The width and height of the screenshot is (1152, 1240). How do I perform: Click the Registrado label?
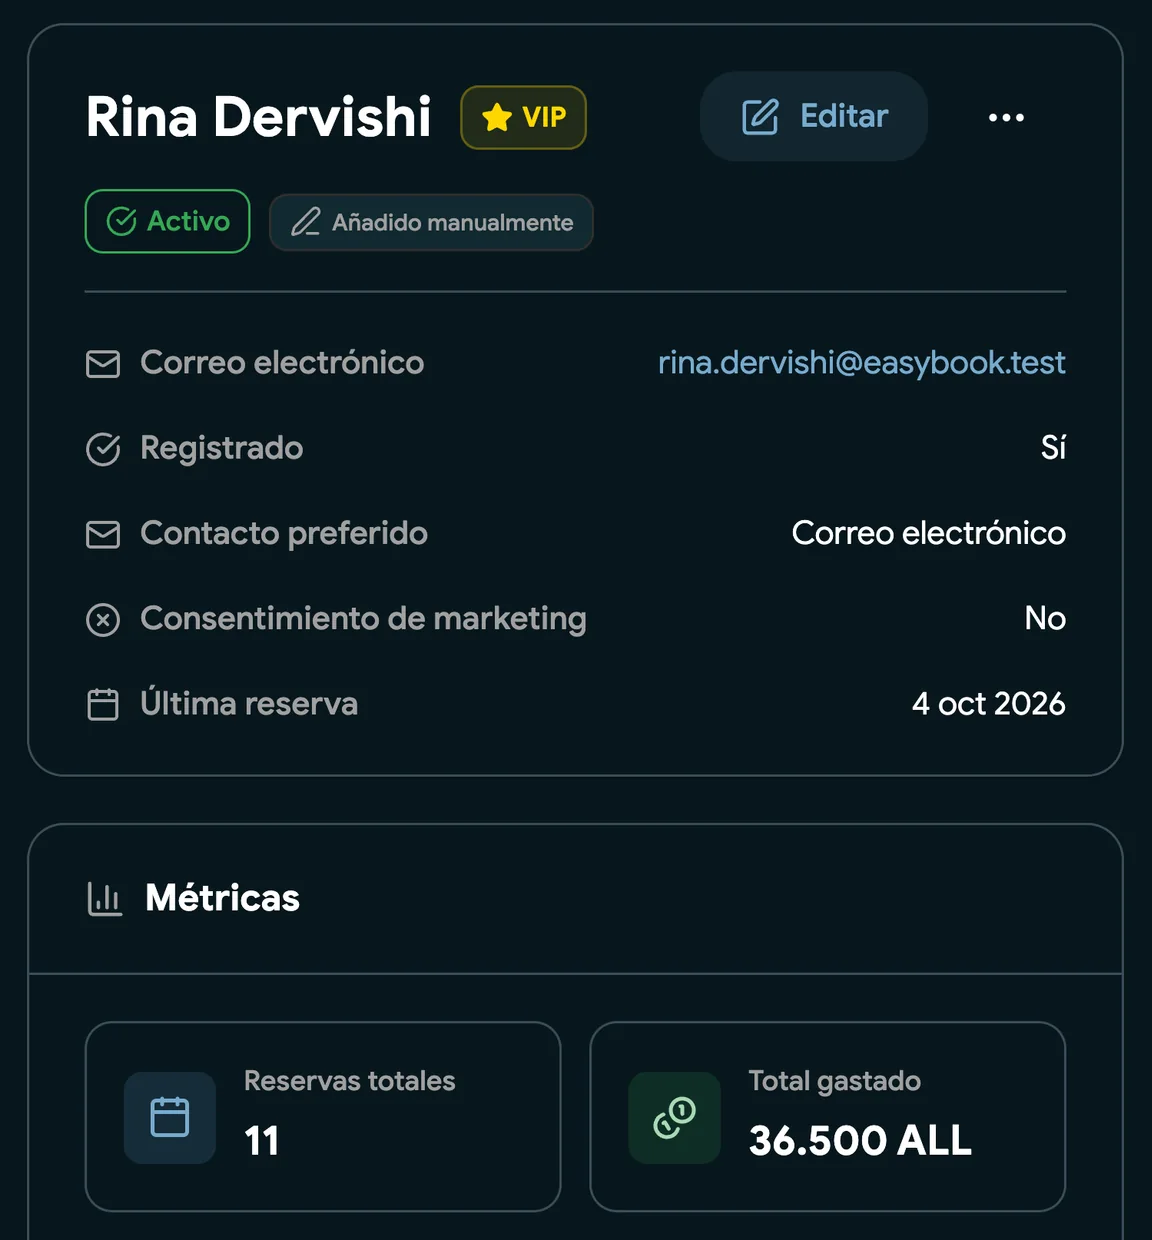tap(222, 448)
